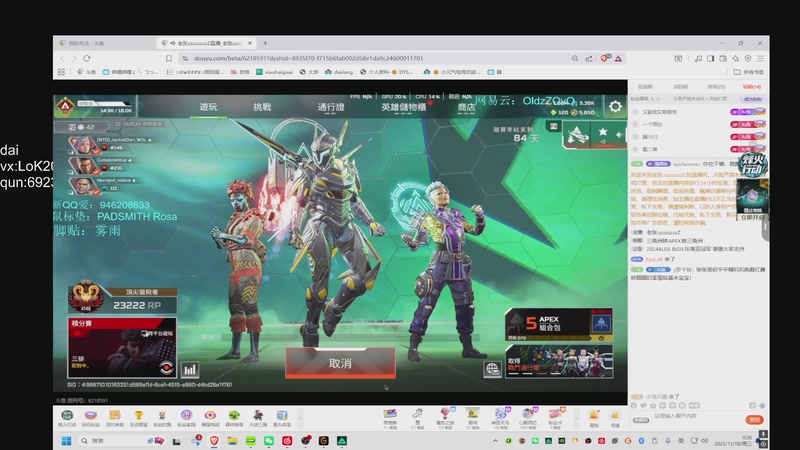This screenshot has height=450, width=800.
Task: Open the 烽火行动 event badge
Action: [x=753, y=164]
